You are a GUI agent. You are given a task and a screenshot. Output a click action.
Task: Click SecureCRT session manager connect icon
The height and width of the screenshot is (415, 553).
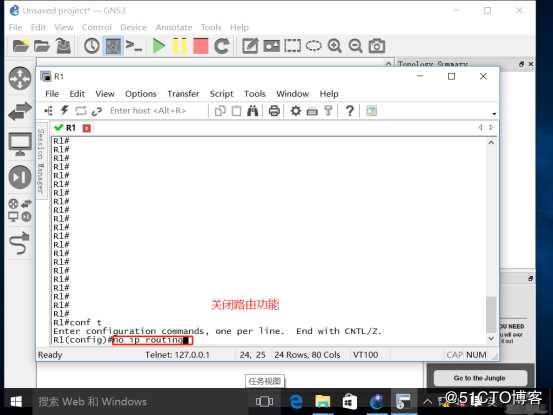point(48,111)
